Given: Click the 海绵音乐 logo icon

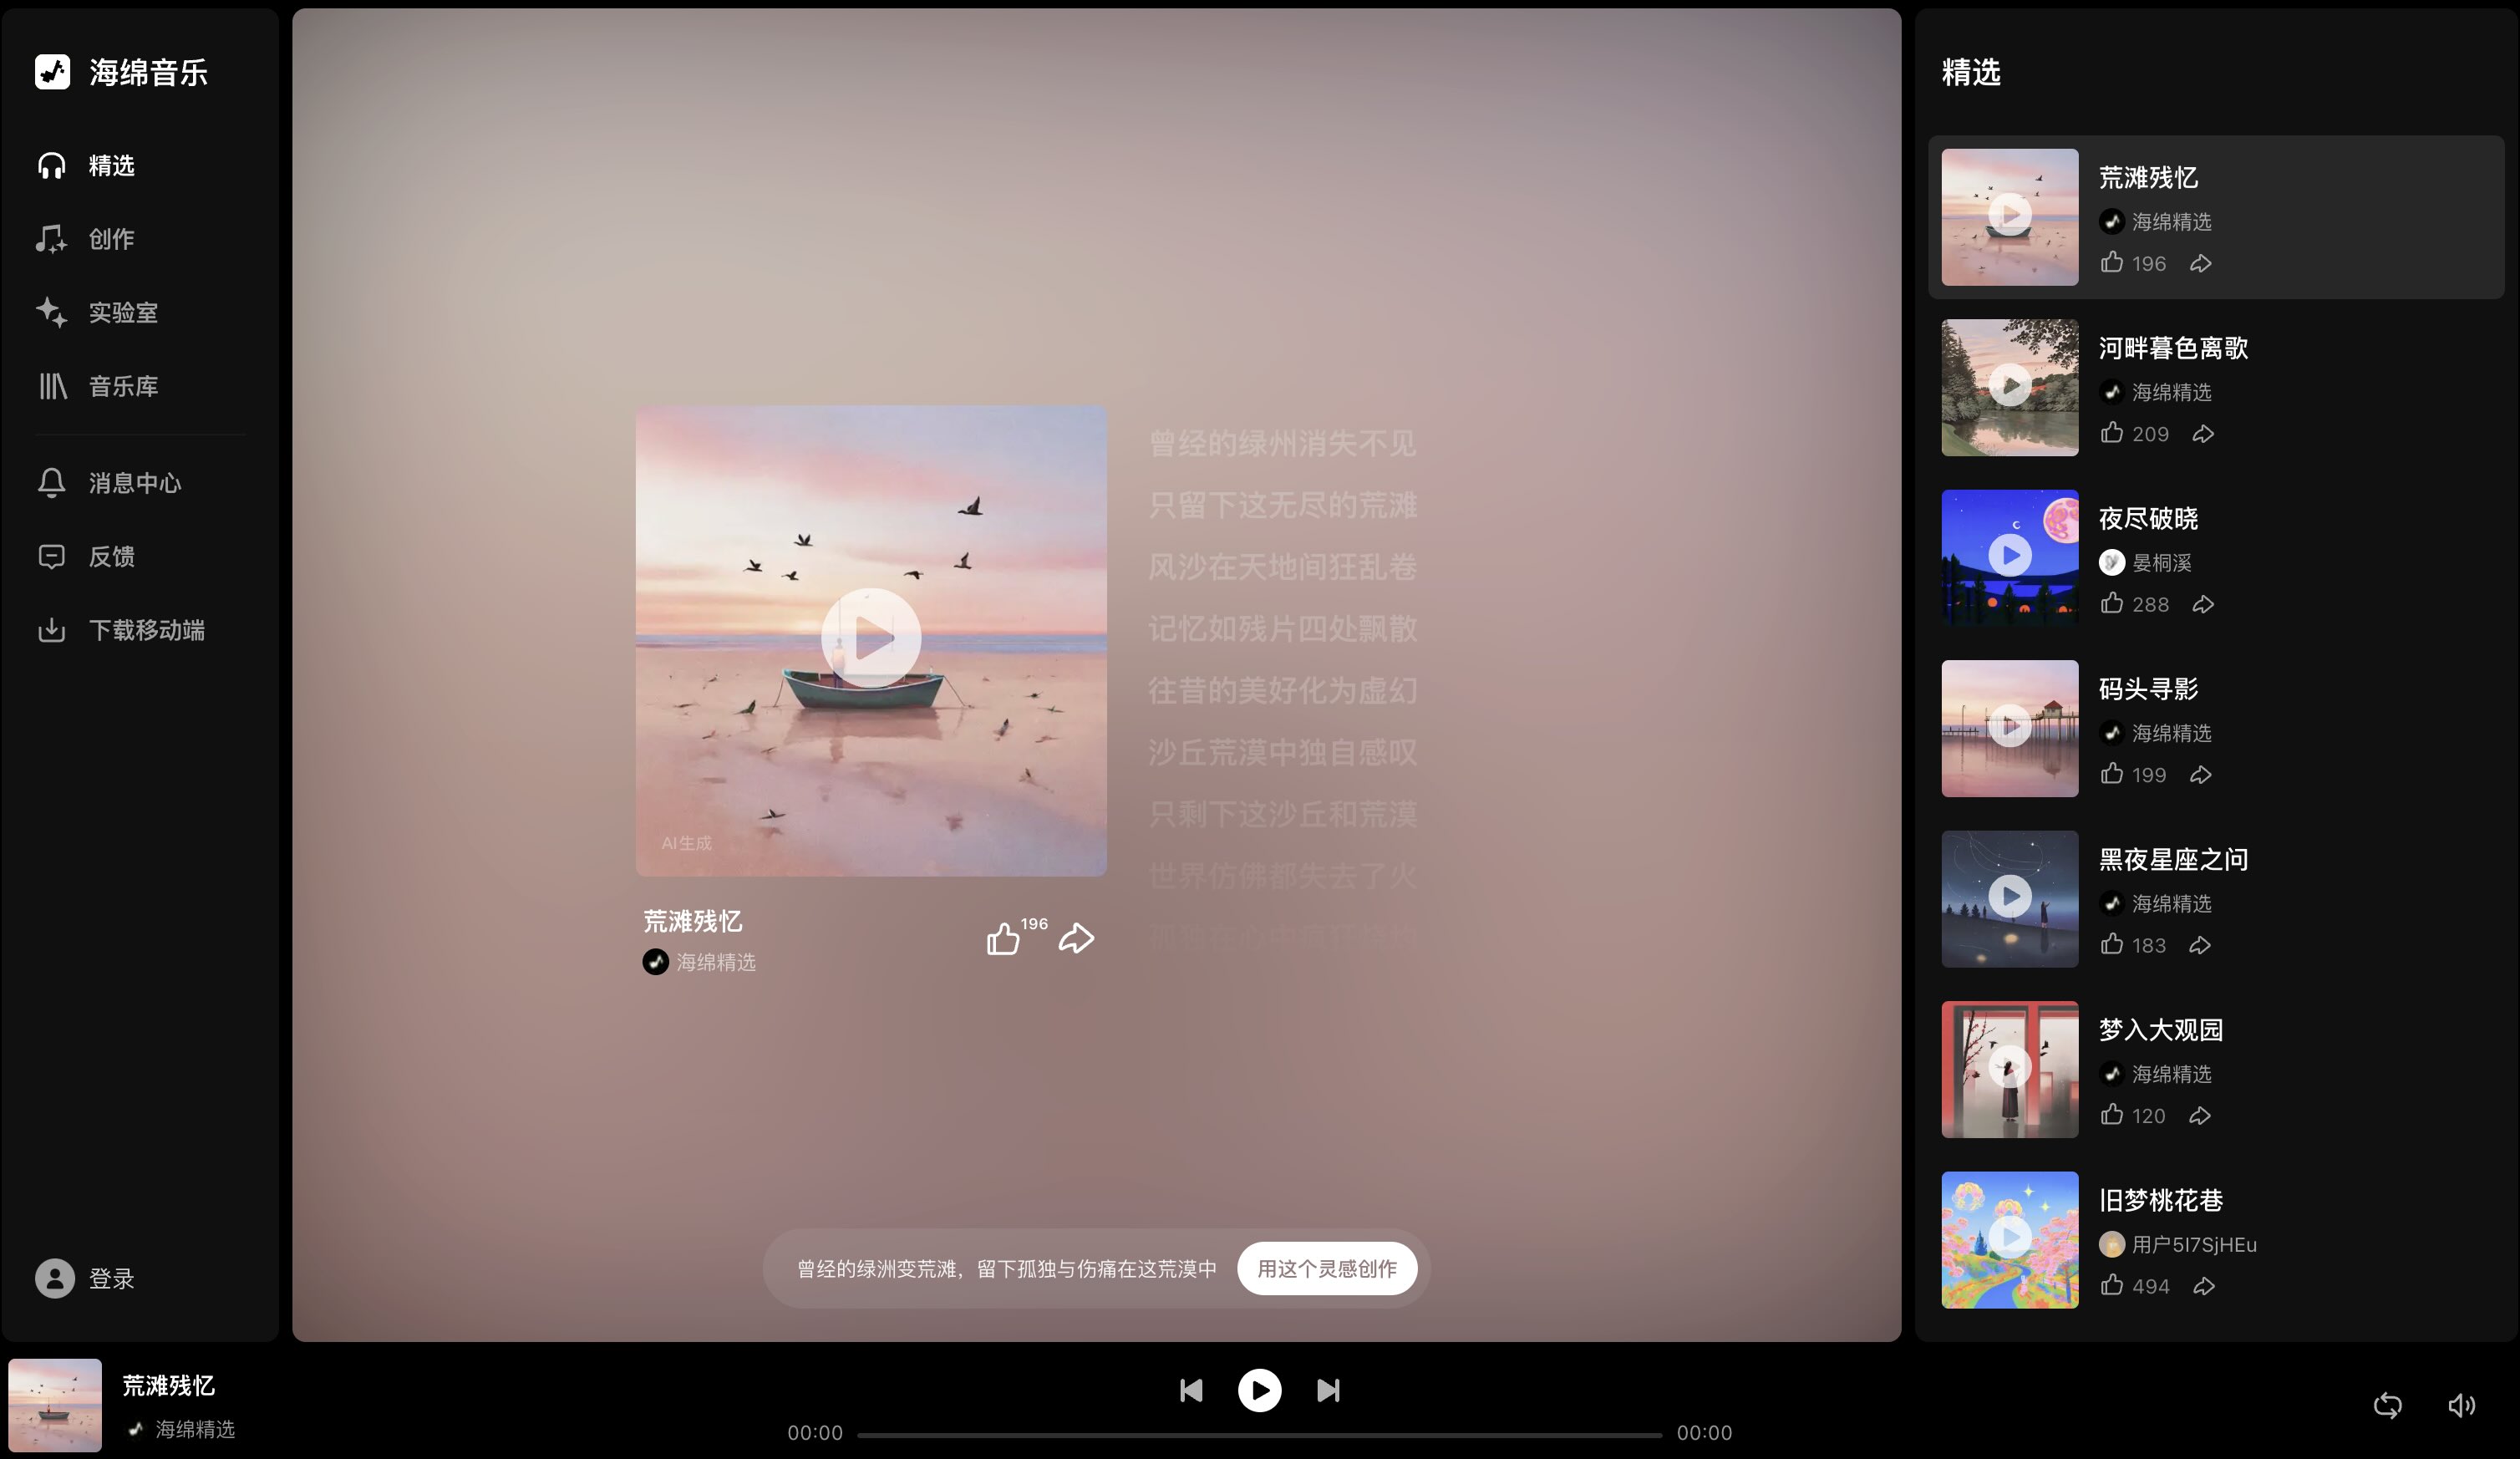Looking at the screenshot, I should tap(52, 72).
